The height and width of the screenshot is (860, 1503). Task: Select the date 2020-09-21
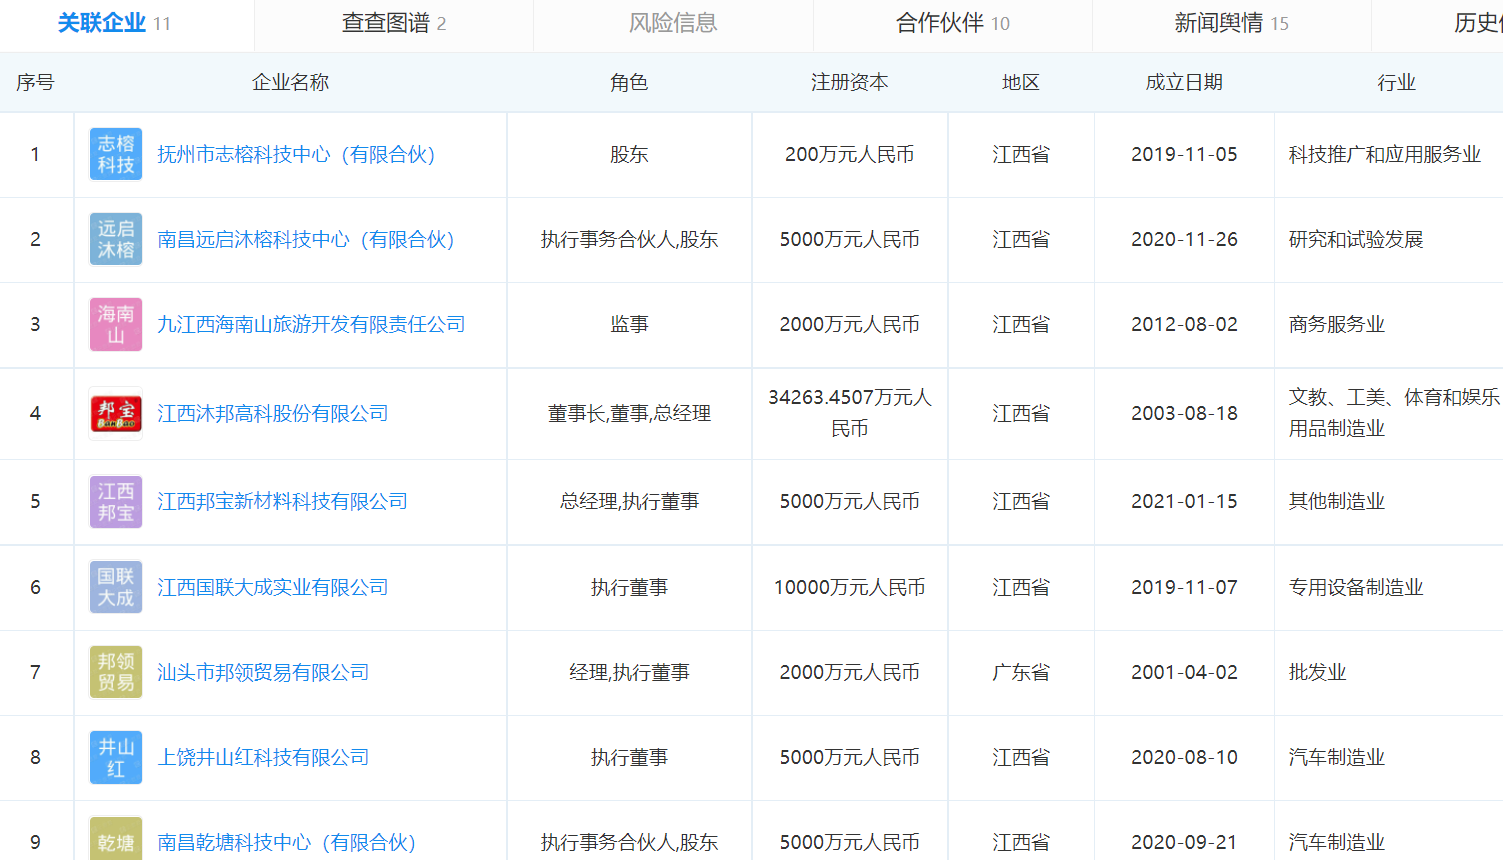1184,843
